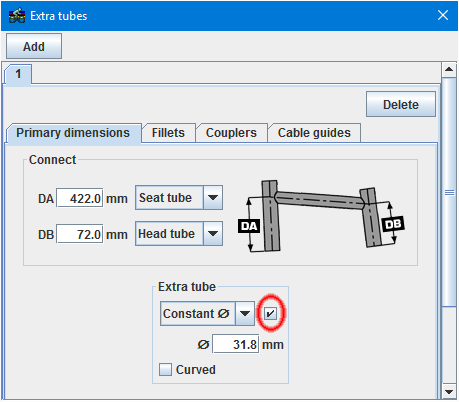The width and height of the screenshot is (459, 402).
Task: Click the Add button
Action: pyautogui.click(x=34, y=46)
